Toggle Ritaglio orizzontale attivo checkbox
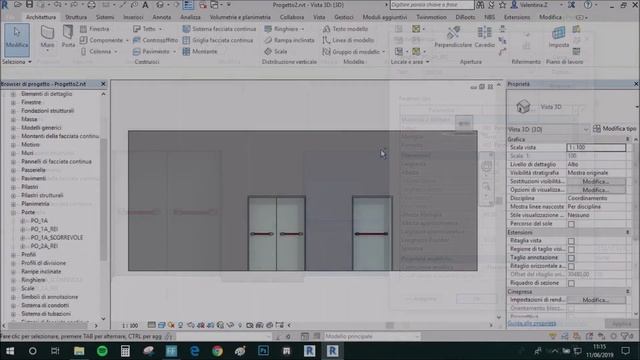640x360 pixels. point(571,267)
